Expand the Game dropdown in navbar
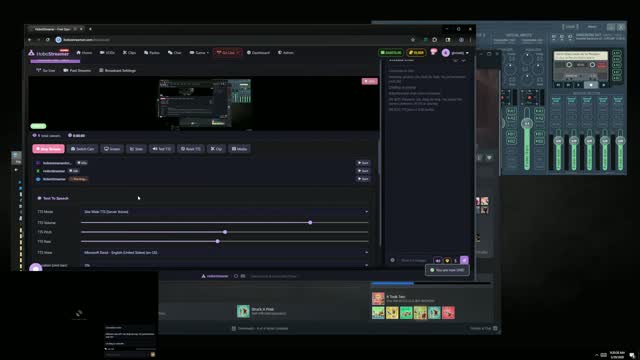 [x=199, y=53]
